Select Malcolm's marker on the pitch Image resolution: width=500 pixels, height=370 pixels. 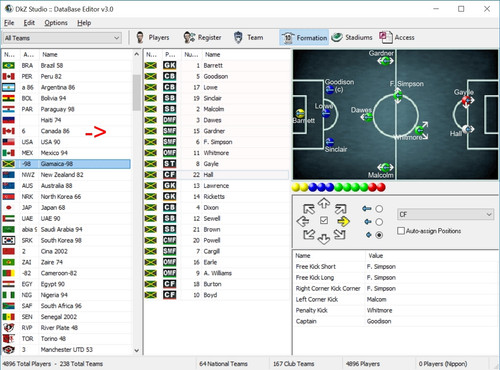pos(385,167)
